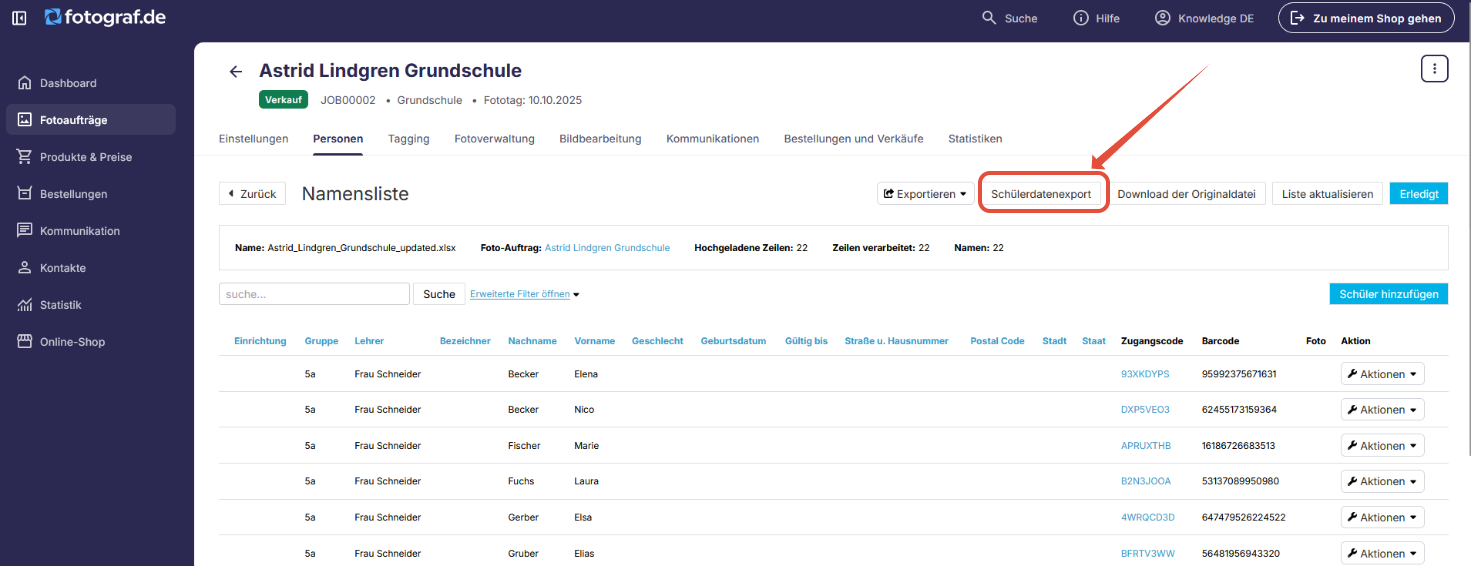1471x566 pixels.
Task: Open access code DXP5VEO3
Action: 1145,410
